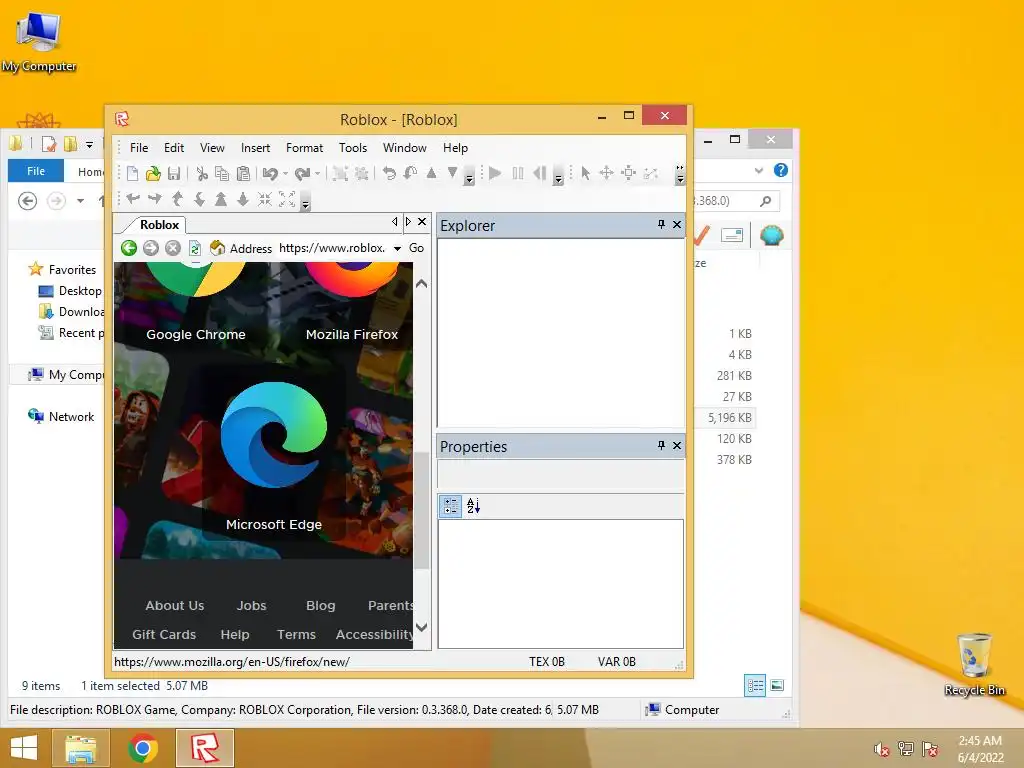The image size is (1024, 768).
Task: Click the blue File tab in File Explorer
Action: coord(36,171)
